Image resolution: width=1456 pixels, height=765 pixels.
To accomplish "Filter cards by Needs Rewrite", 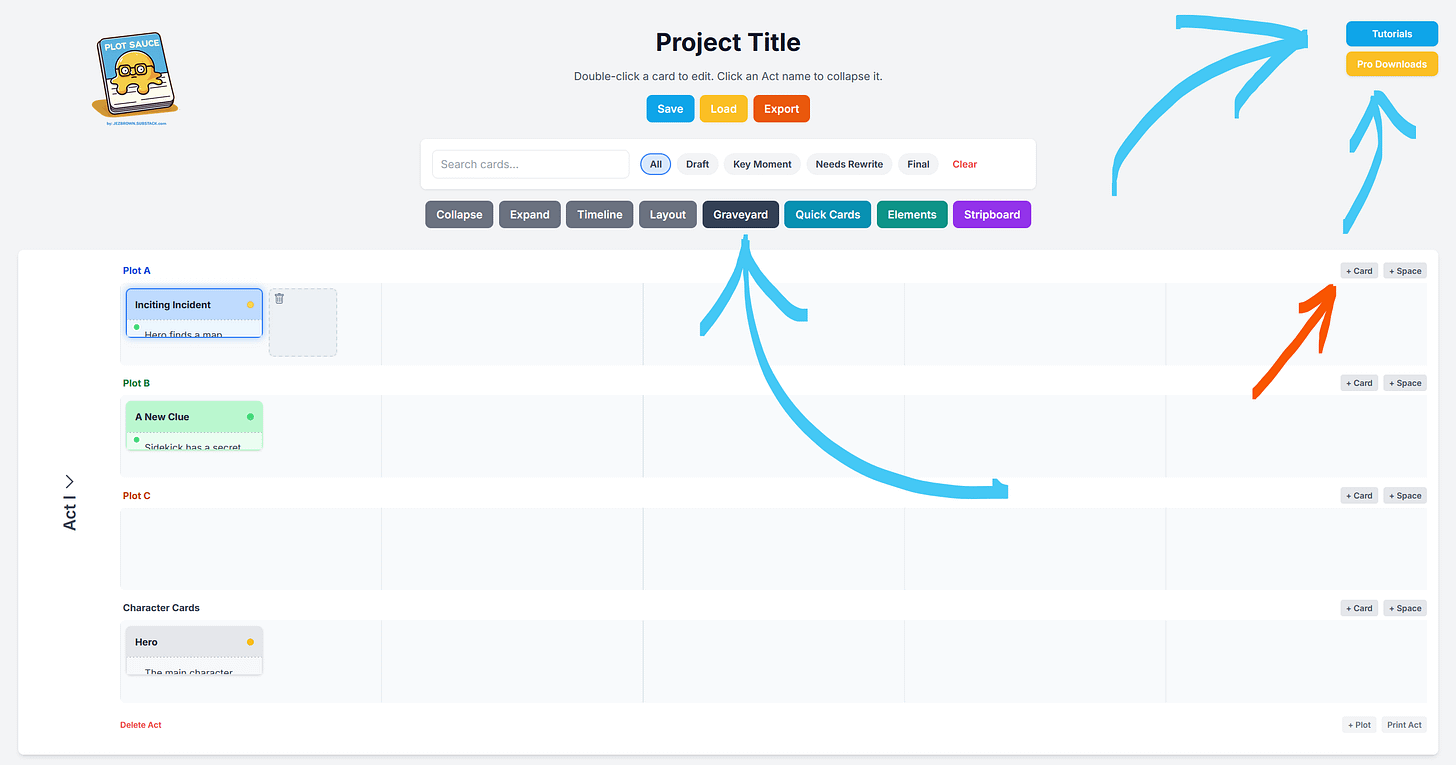I will tap(849, 164).
